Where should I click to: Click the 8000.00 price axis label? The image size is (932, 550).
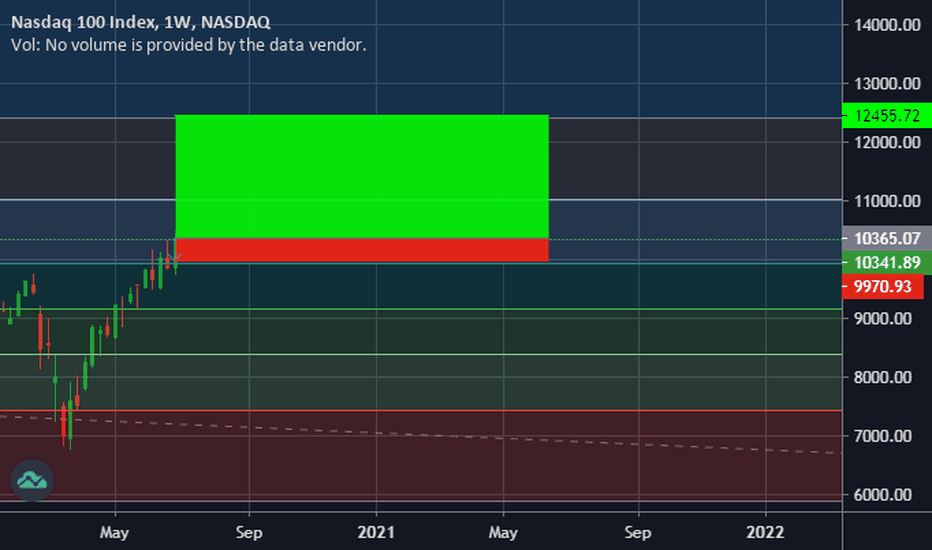pyautogui.click(x=883, y=377)
